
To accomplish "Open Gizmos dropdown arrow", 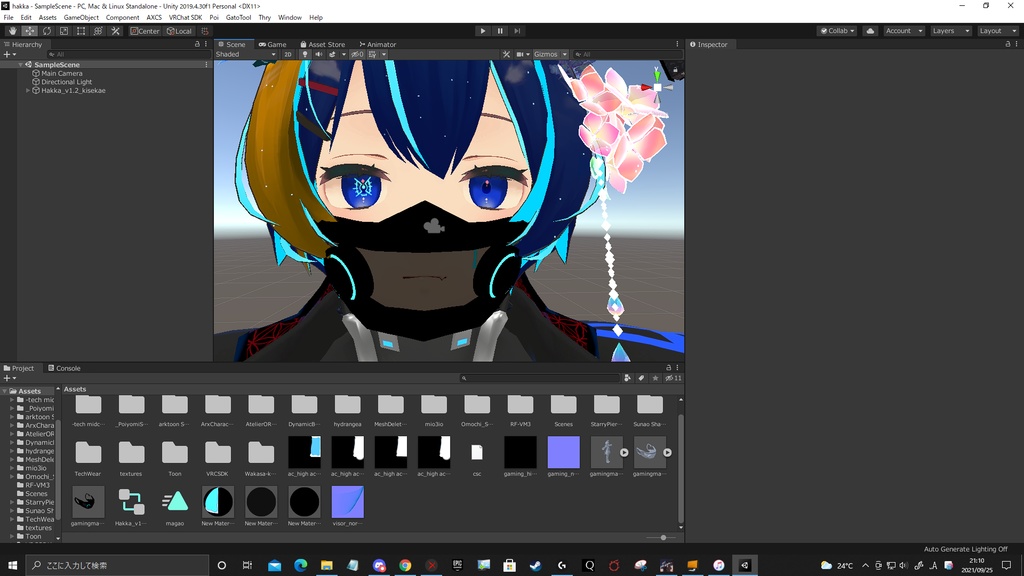I will (x=564, y=54).
